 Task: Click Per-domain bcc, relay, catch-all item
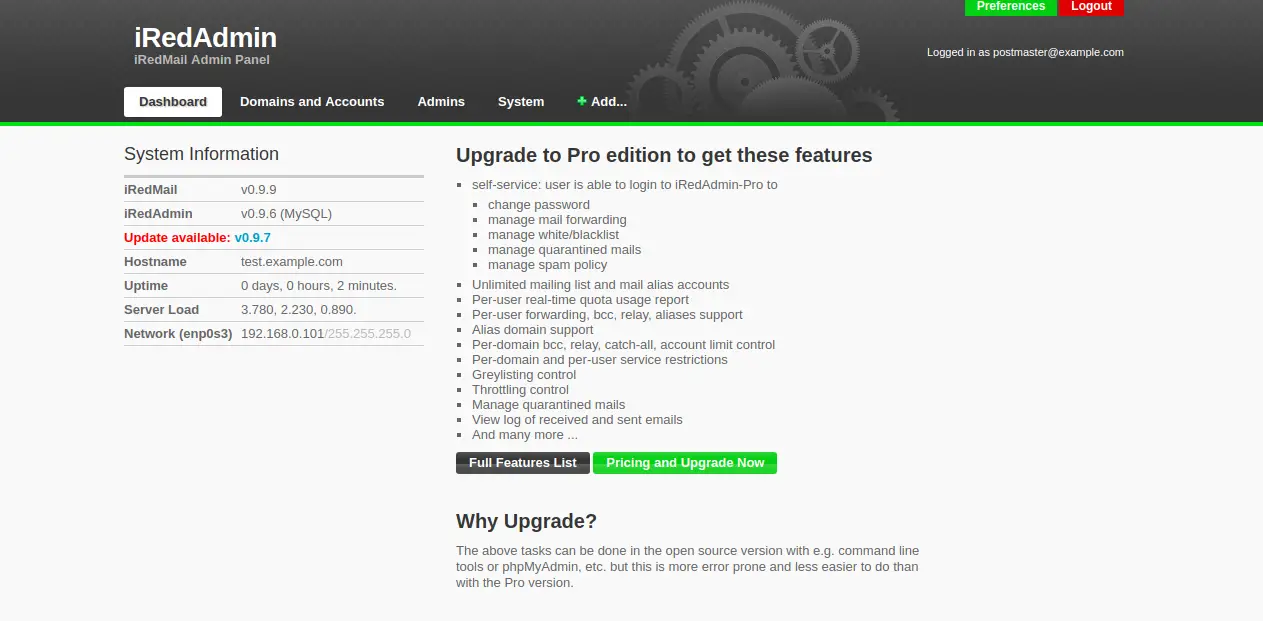click(624, 345)
